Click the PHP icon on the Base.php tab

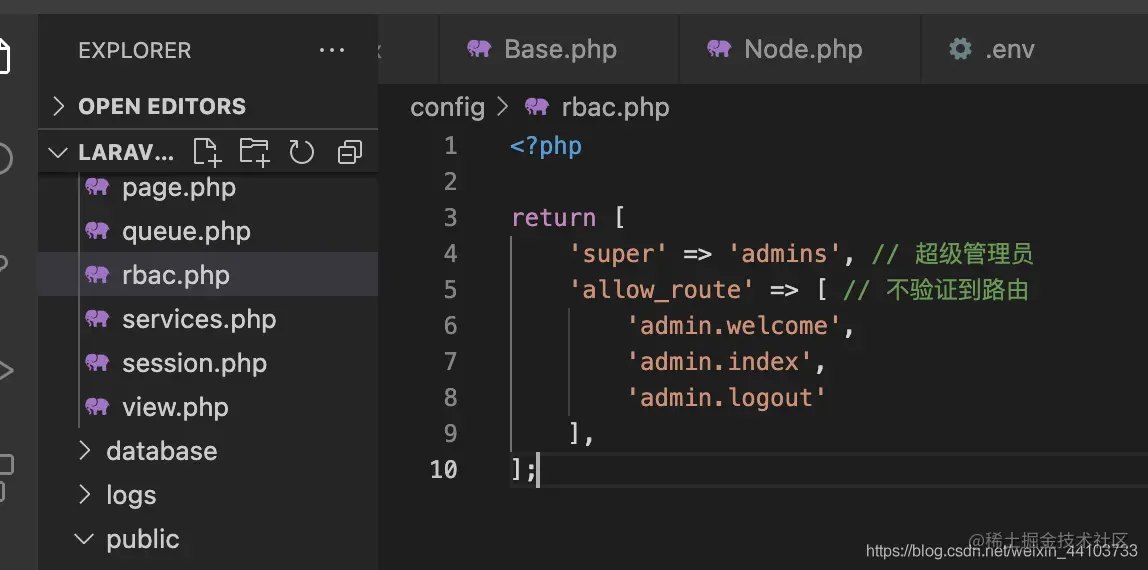point(479,49)
